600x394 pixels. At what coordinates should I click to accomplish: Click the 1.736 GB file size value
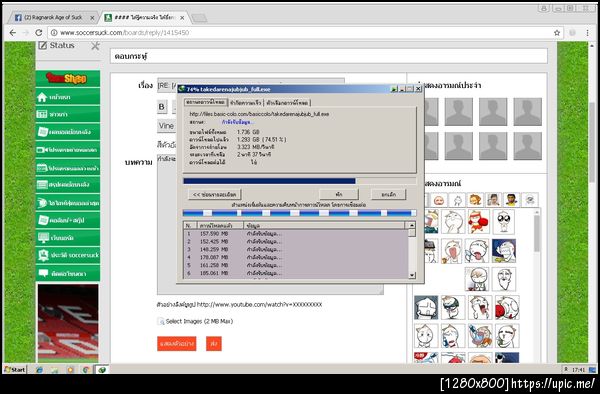(248, 132)
